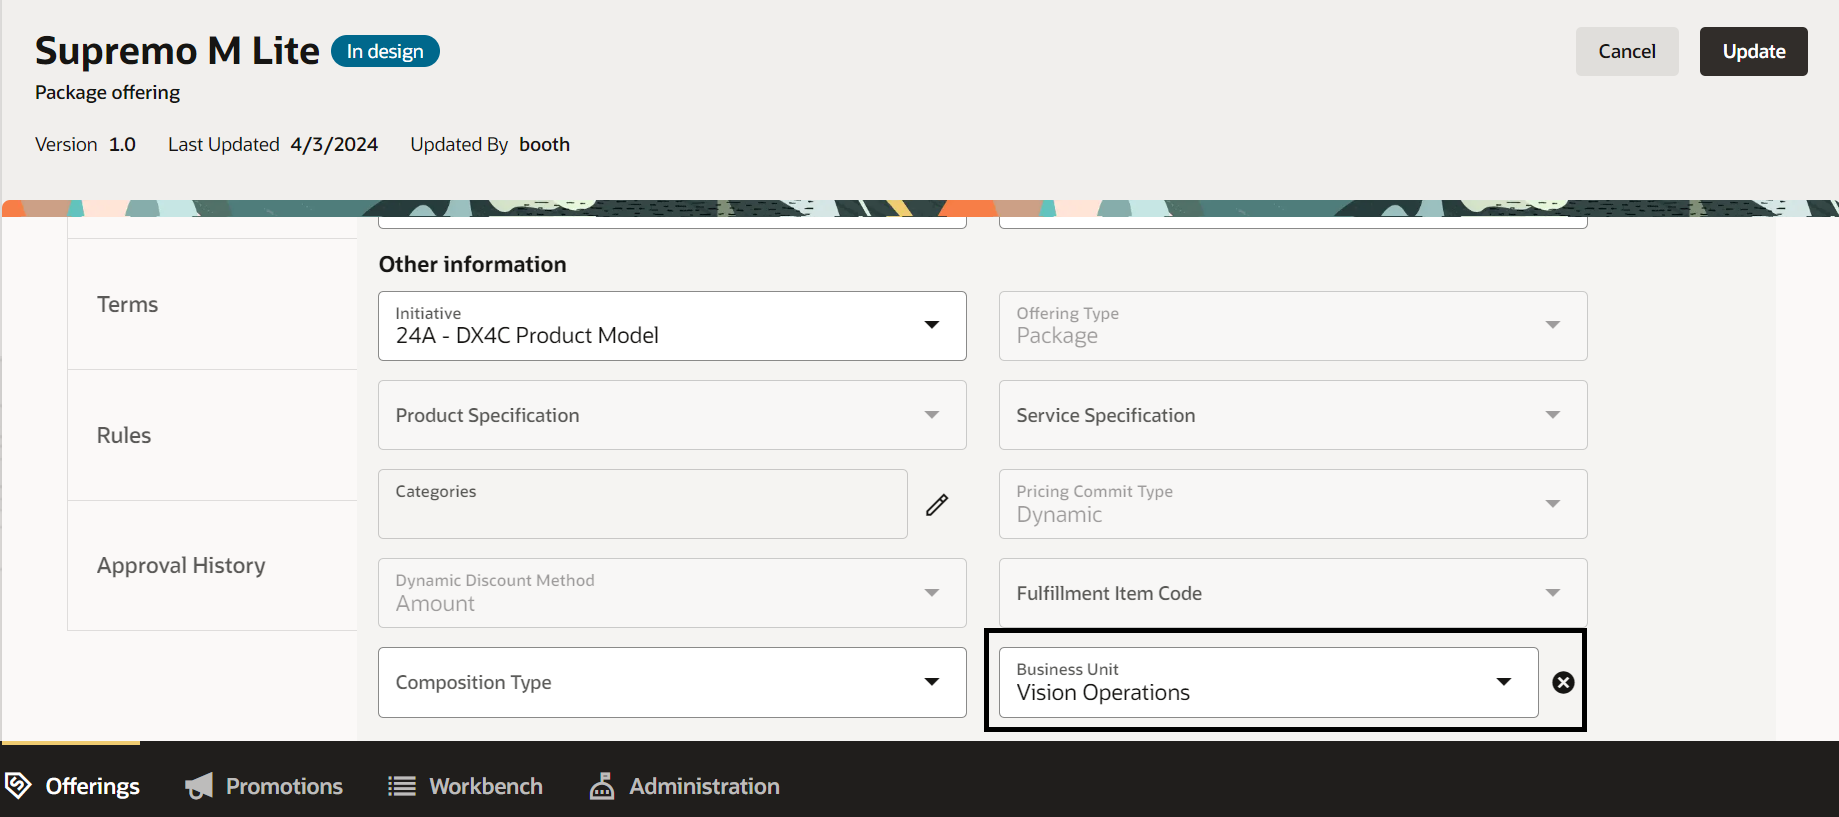Click the Workbench list icon
Image resolution: width=1839 pixels, height=817 pixels.
(x=402, y=786)
